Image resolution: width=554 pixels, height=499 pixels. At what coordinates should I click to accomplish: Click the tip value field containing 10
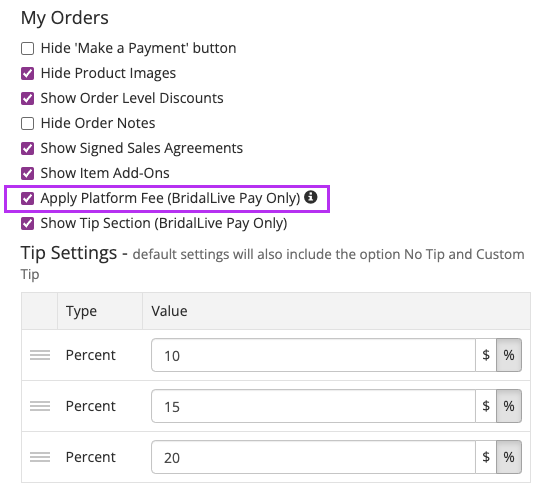[x=313, y=355]
